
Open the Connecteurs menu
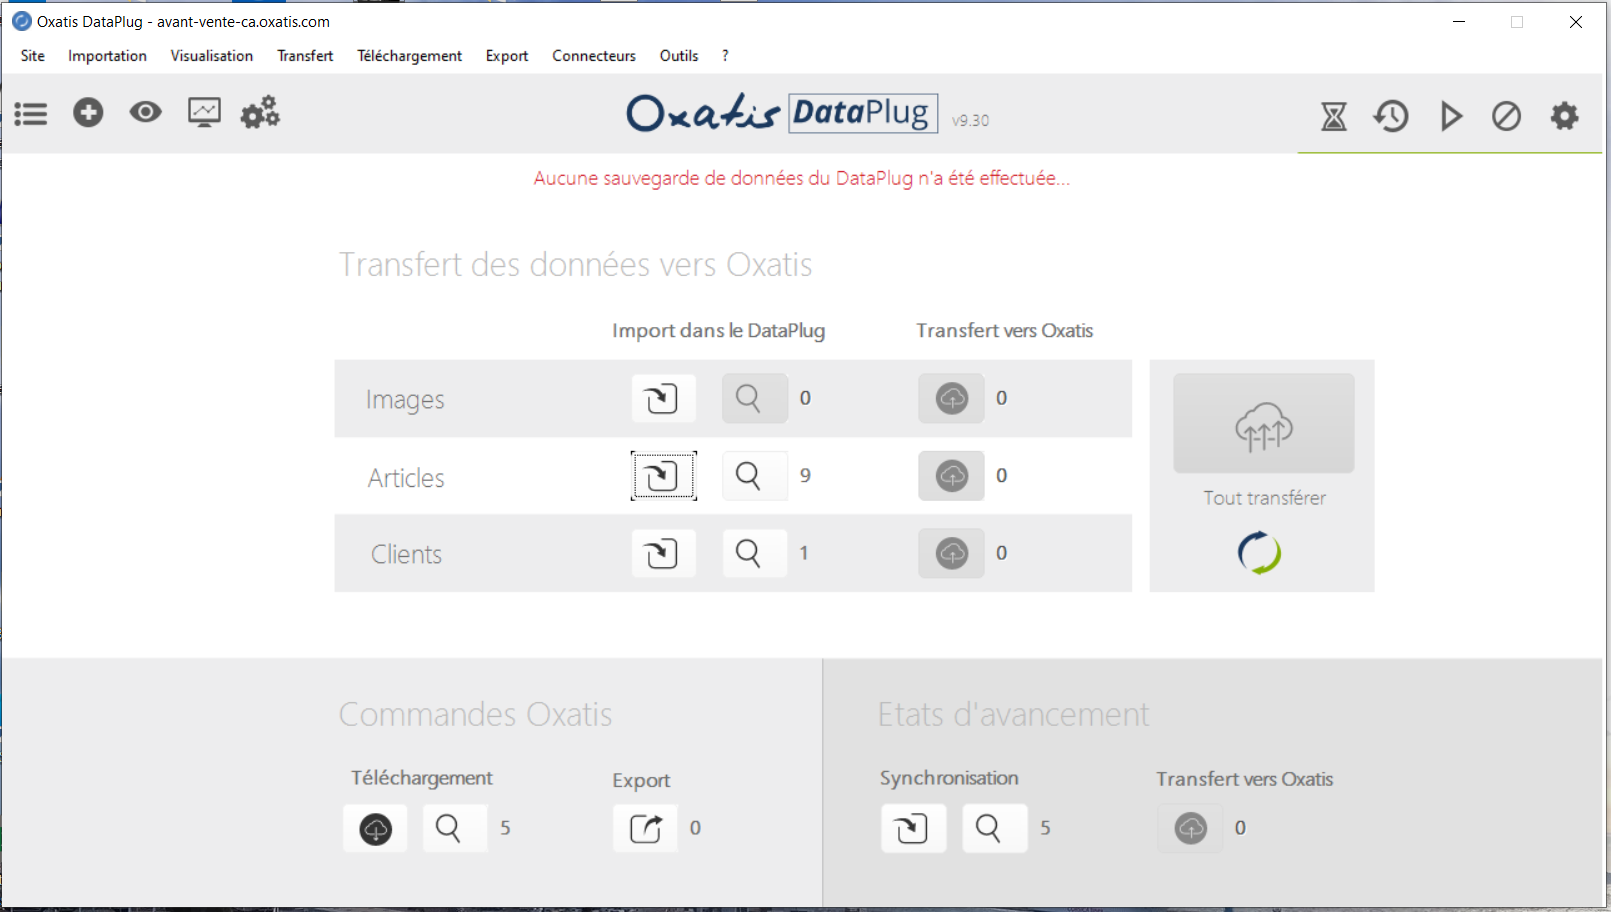tap(594, 56)
